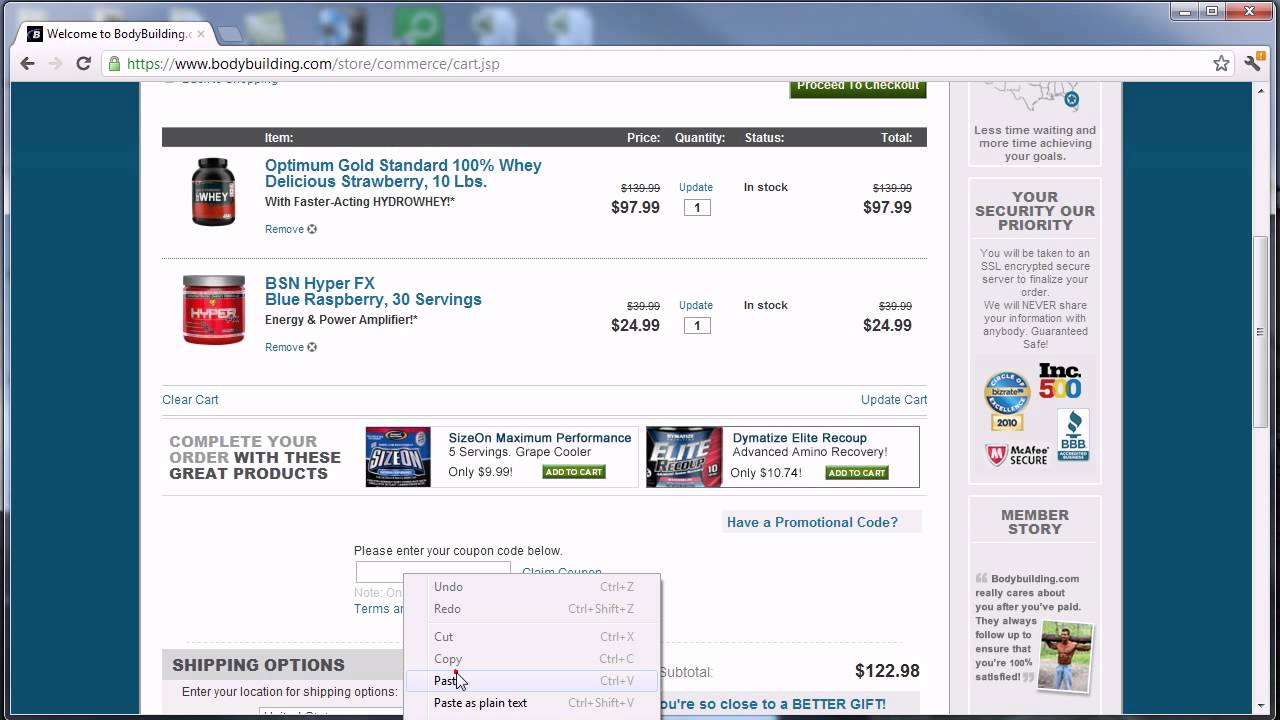Click Clear Cart link
Image resolution: width=1280 pixels, height=720 pixels.
click(x=190, y=399)
